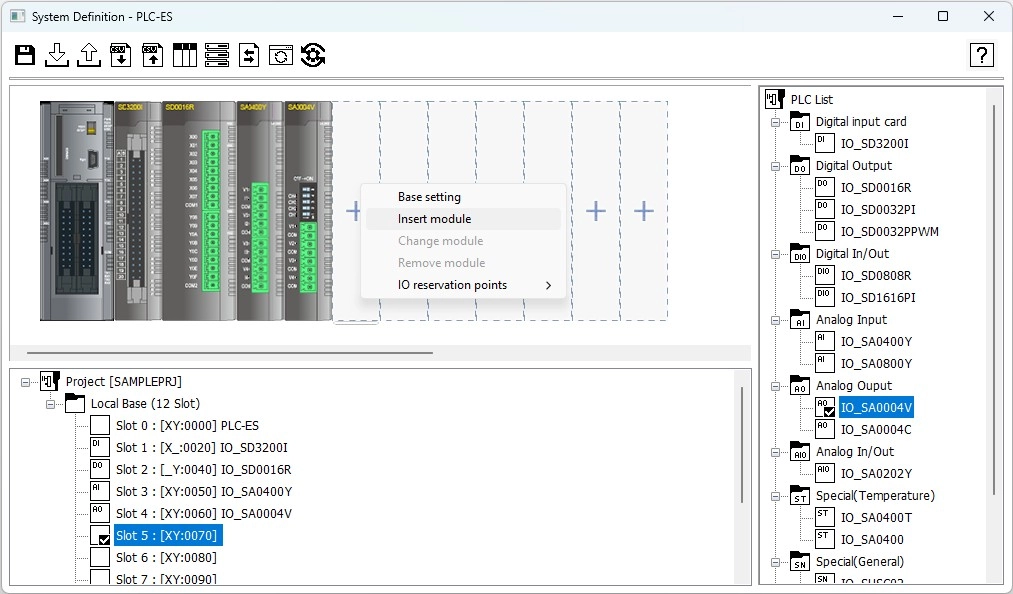Screen dimensions: 1013x594
Task: Click the gear sync toolbar icon
Action: tap(313, 55)
